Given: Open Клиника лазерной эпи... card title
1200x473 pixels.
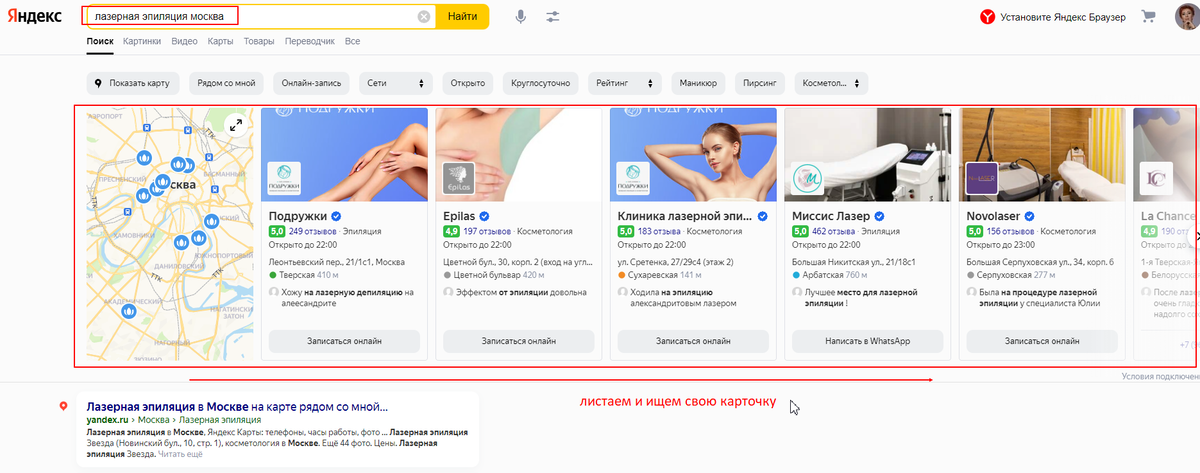Looking at the screenshot, I should pyautogui.click(x=685, y=216).
